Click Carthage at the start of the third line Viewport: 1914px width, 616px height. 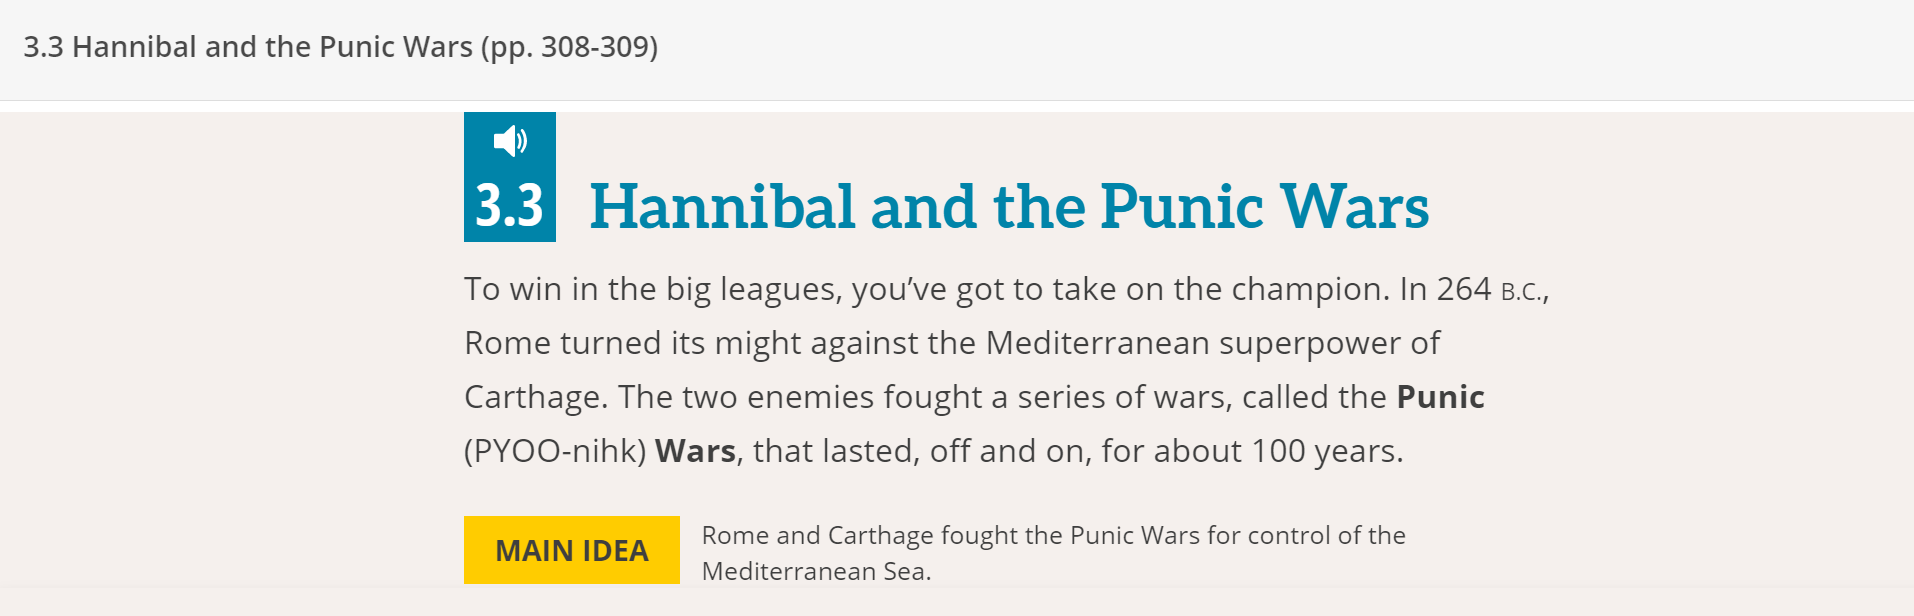[x=534, y=397]
